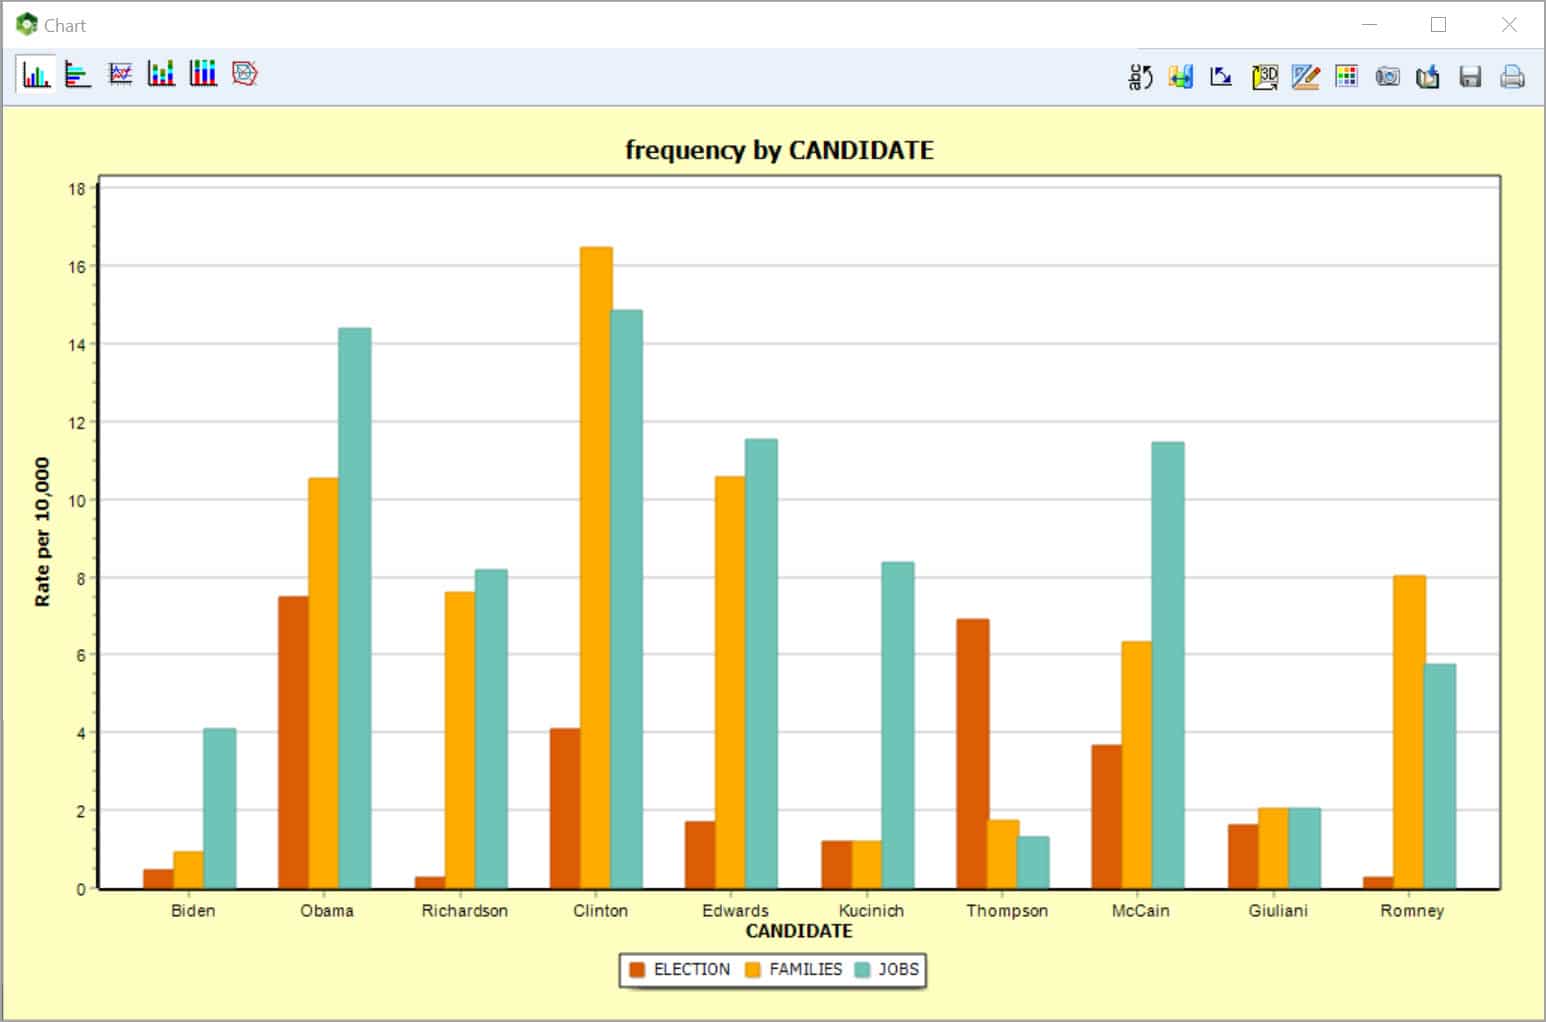
Task: Click the camera snapshot icon
Action: click(x=1387, y=77)
